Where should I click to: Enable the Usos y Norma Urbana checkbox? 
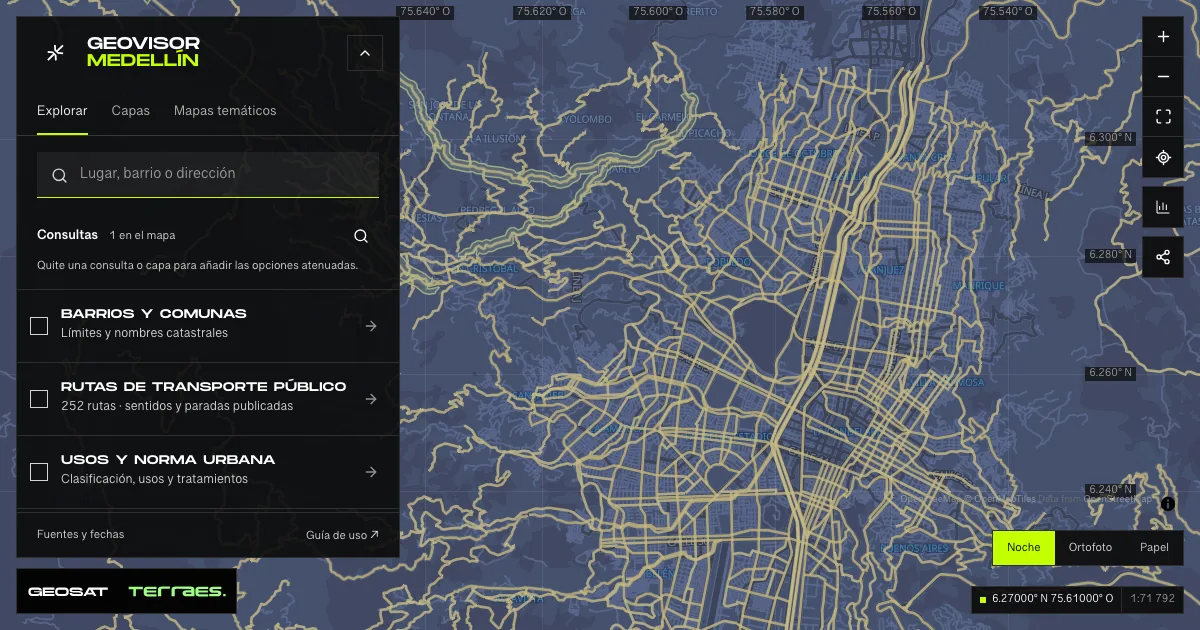[x=39, y=472]
